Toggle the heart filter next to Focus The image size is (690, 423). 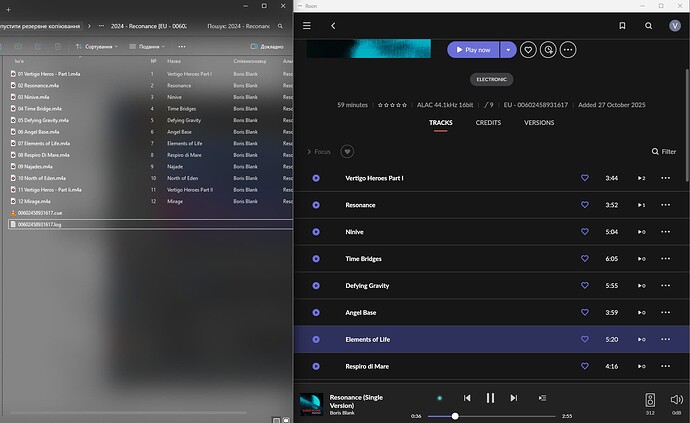347,152
